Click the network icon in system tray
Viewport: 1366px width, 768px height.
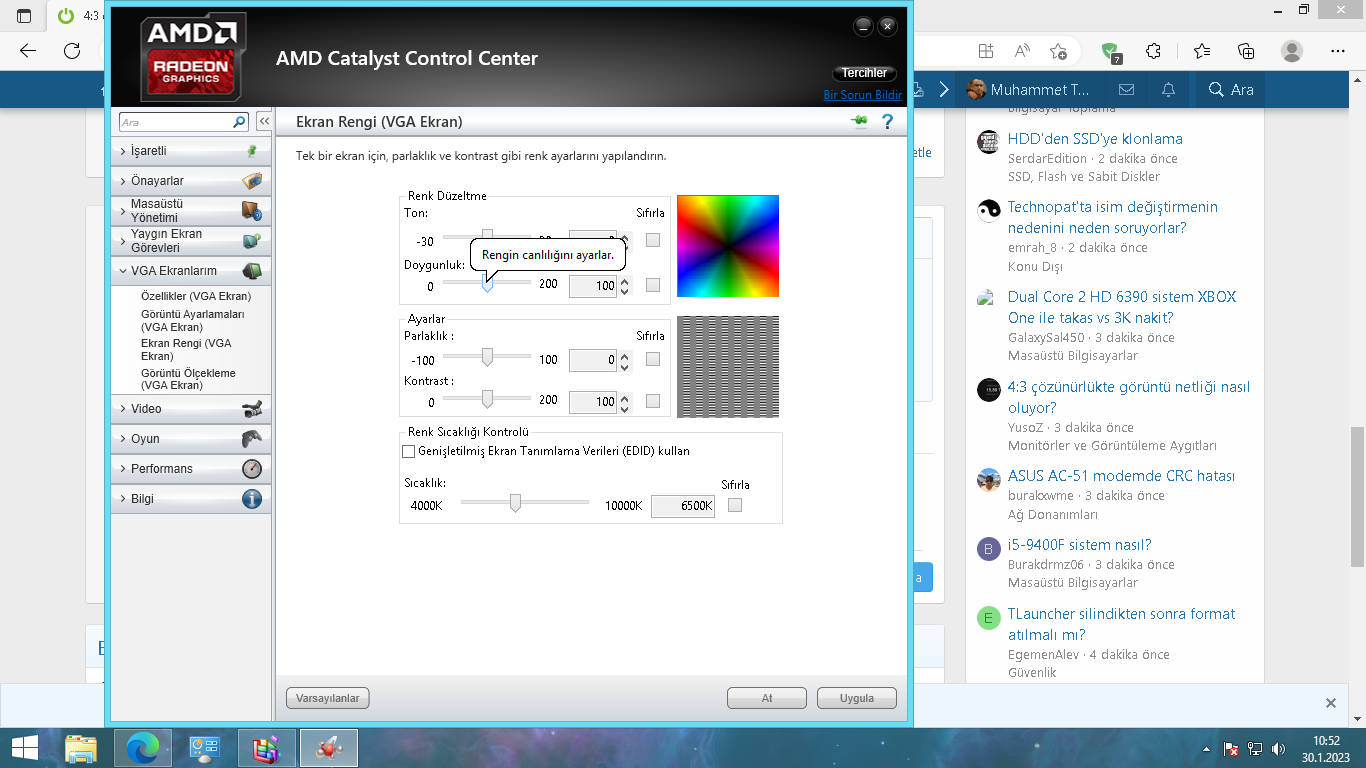point(1255,748)
